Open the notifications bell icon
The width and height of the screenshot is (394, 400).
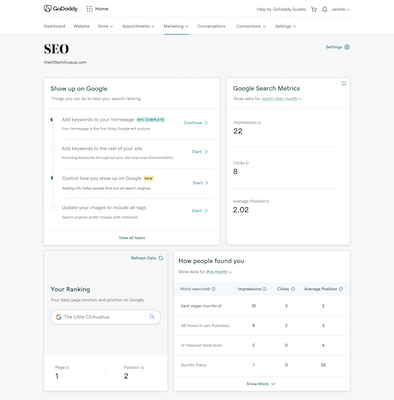[x=325, y=9]
